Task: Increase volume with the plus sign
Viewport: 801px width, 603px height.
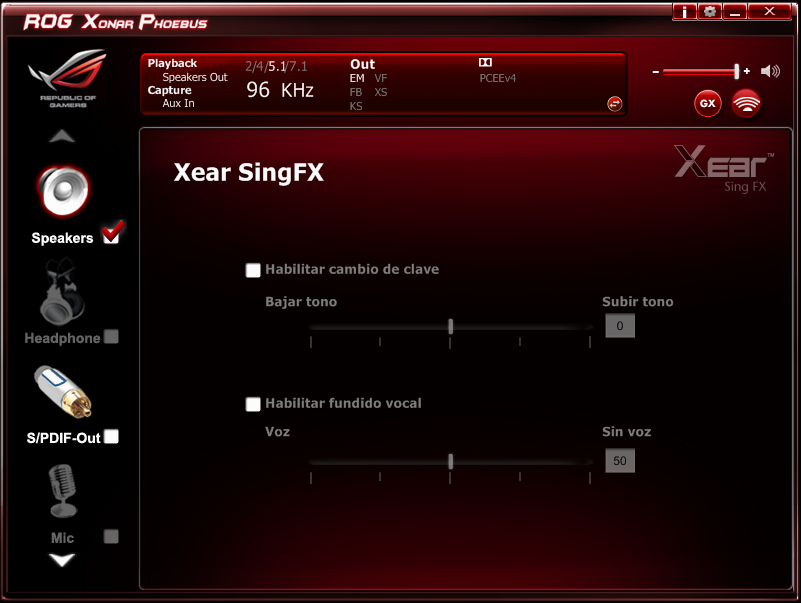Action: (747, 72)
